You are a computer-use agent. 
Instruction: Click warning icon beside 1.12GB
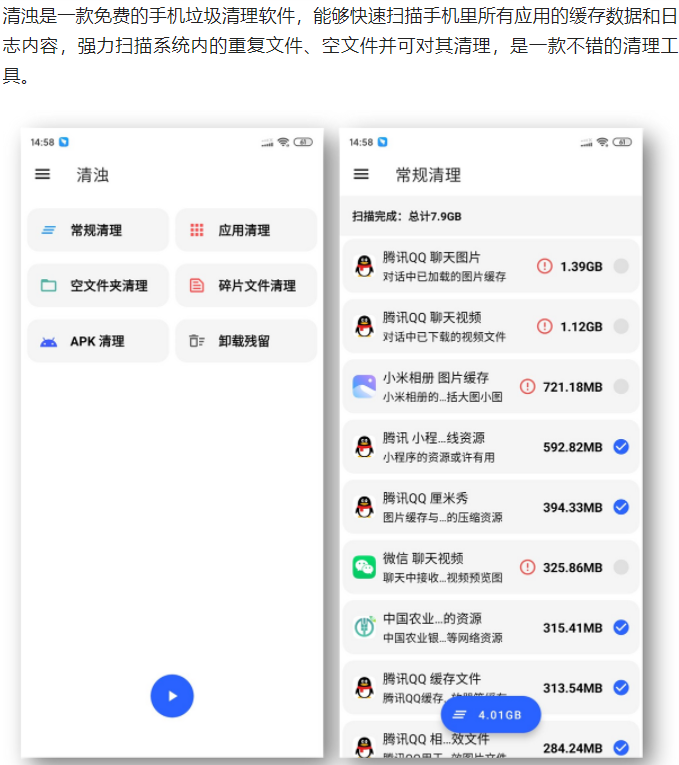[x=544, y=326]
